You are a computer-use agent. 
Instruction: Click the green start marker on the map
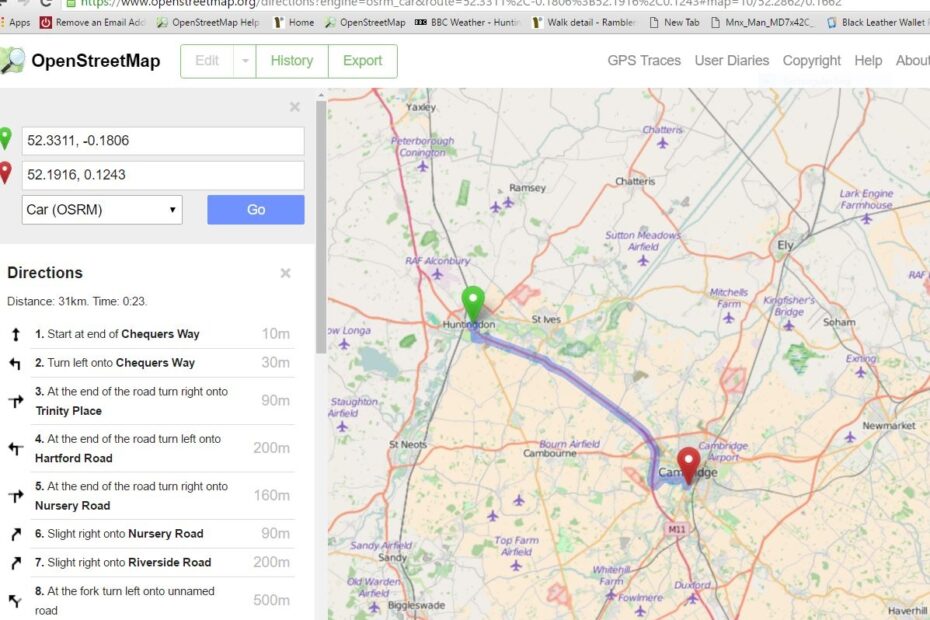[473, 304]
